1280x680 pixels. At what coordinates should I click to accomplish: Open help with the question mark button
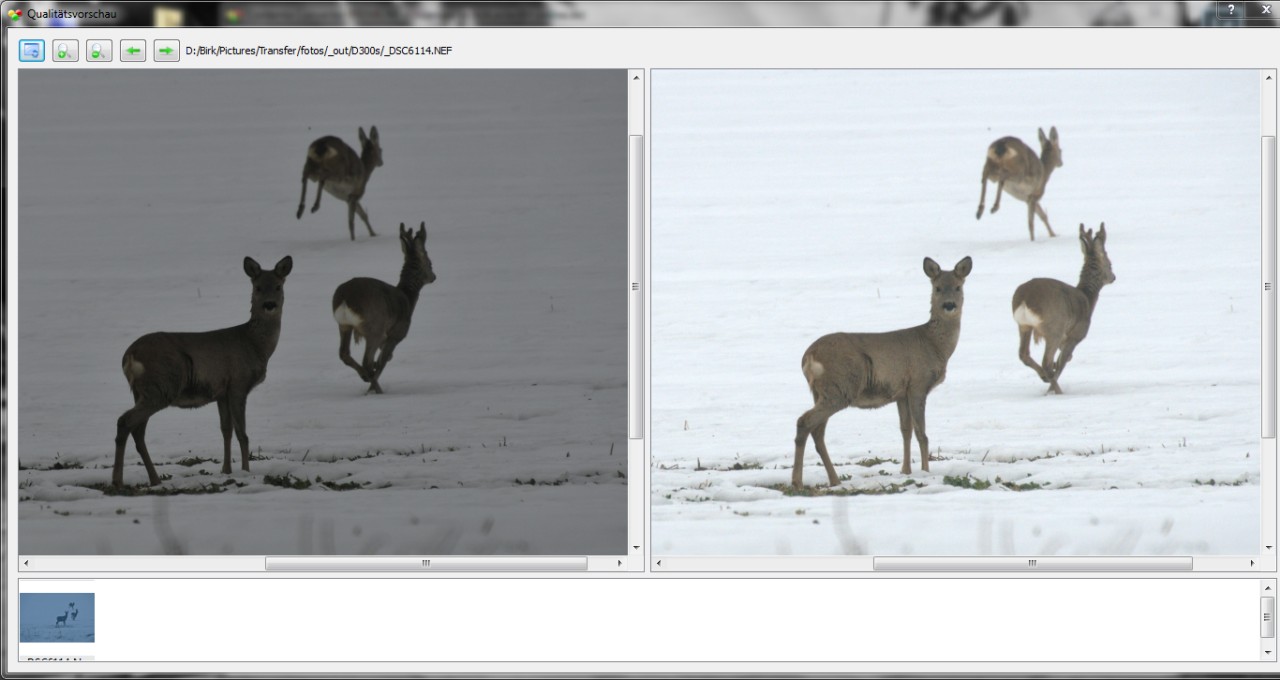(1231, 10)
